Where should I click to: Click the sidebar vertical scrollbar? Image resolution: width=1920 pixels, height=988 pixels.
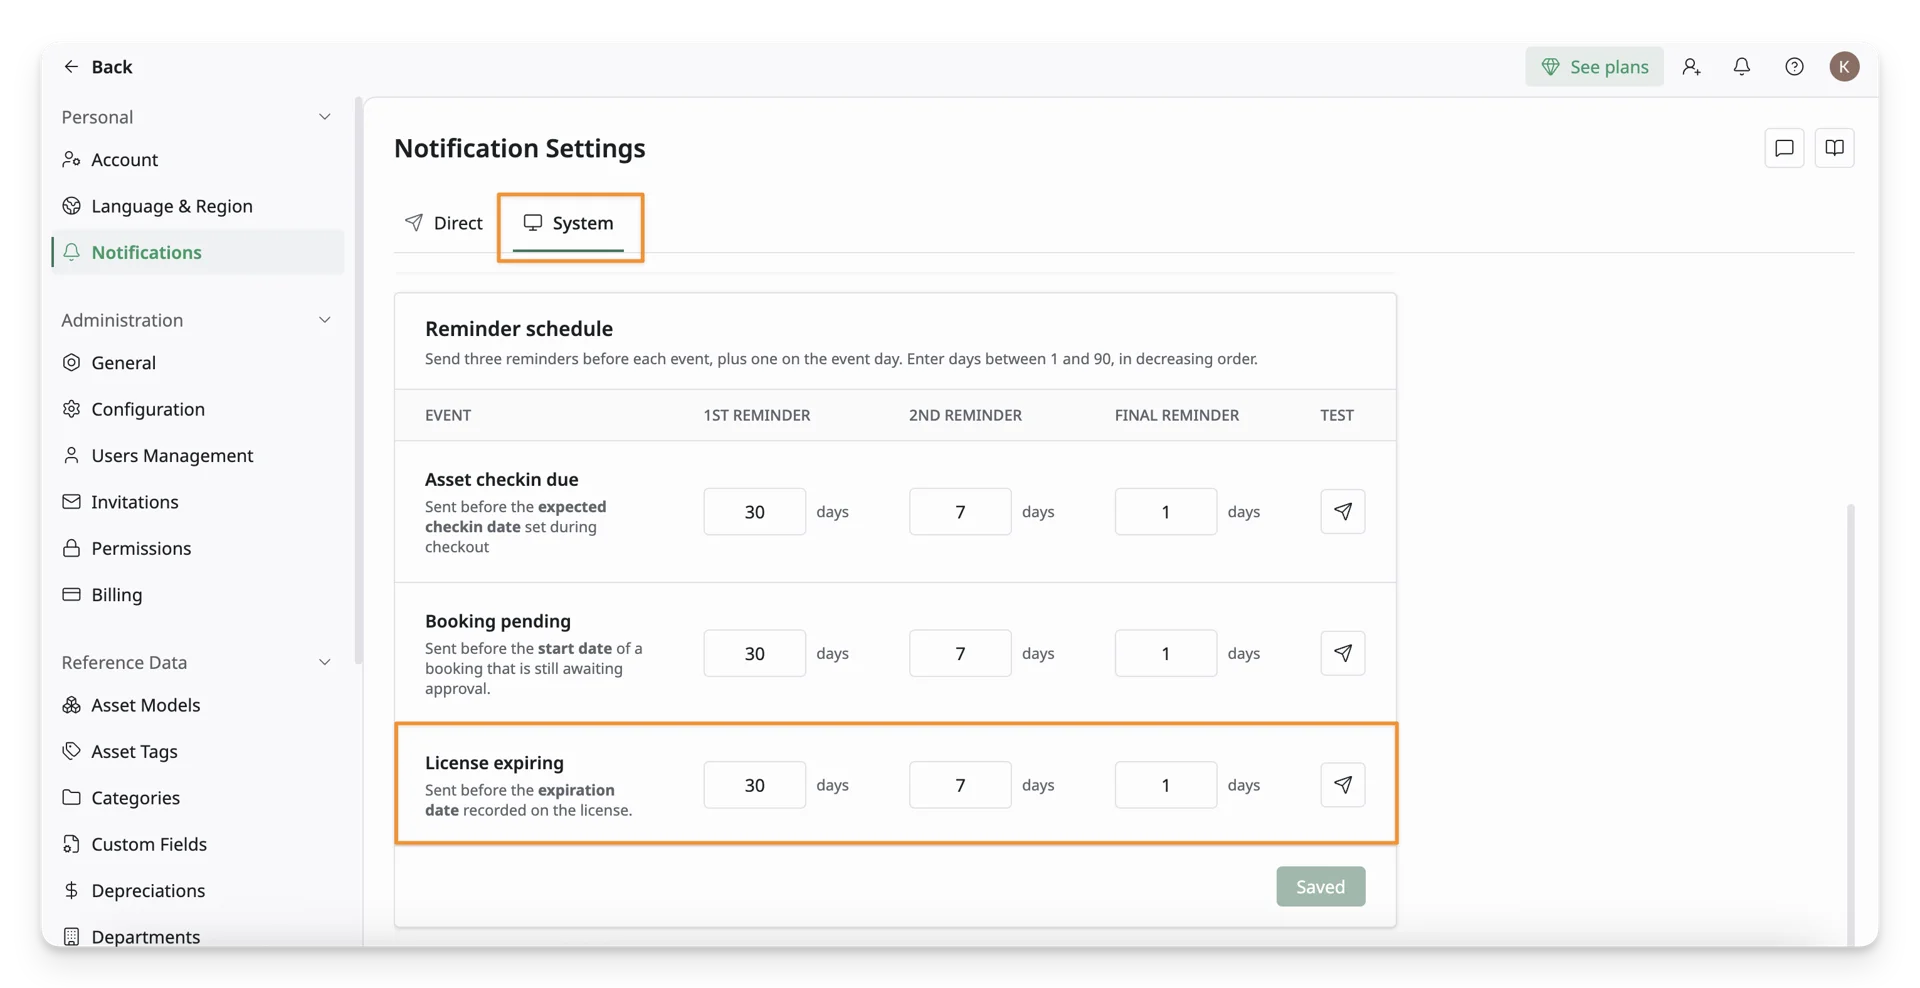click(358, 380)
